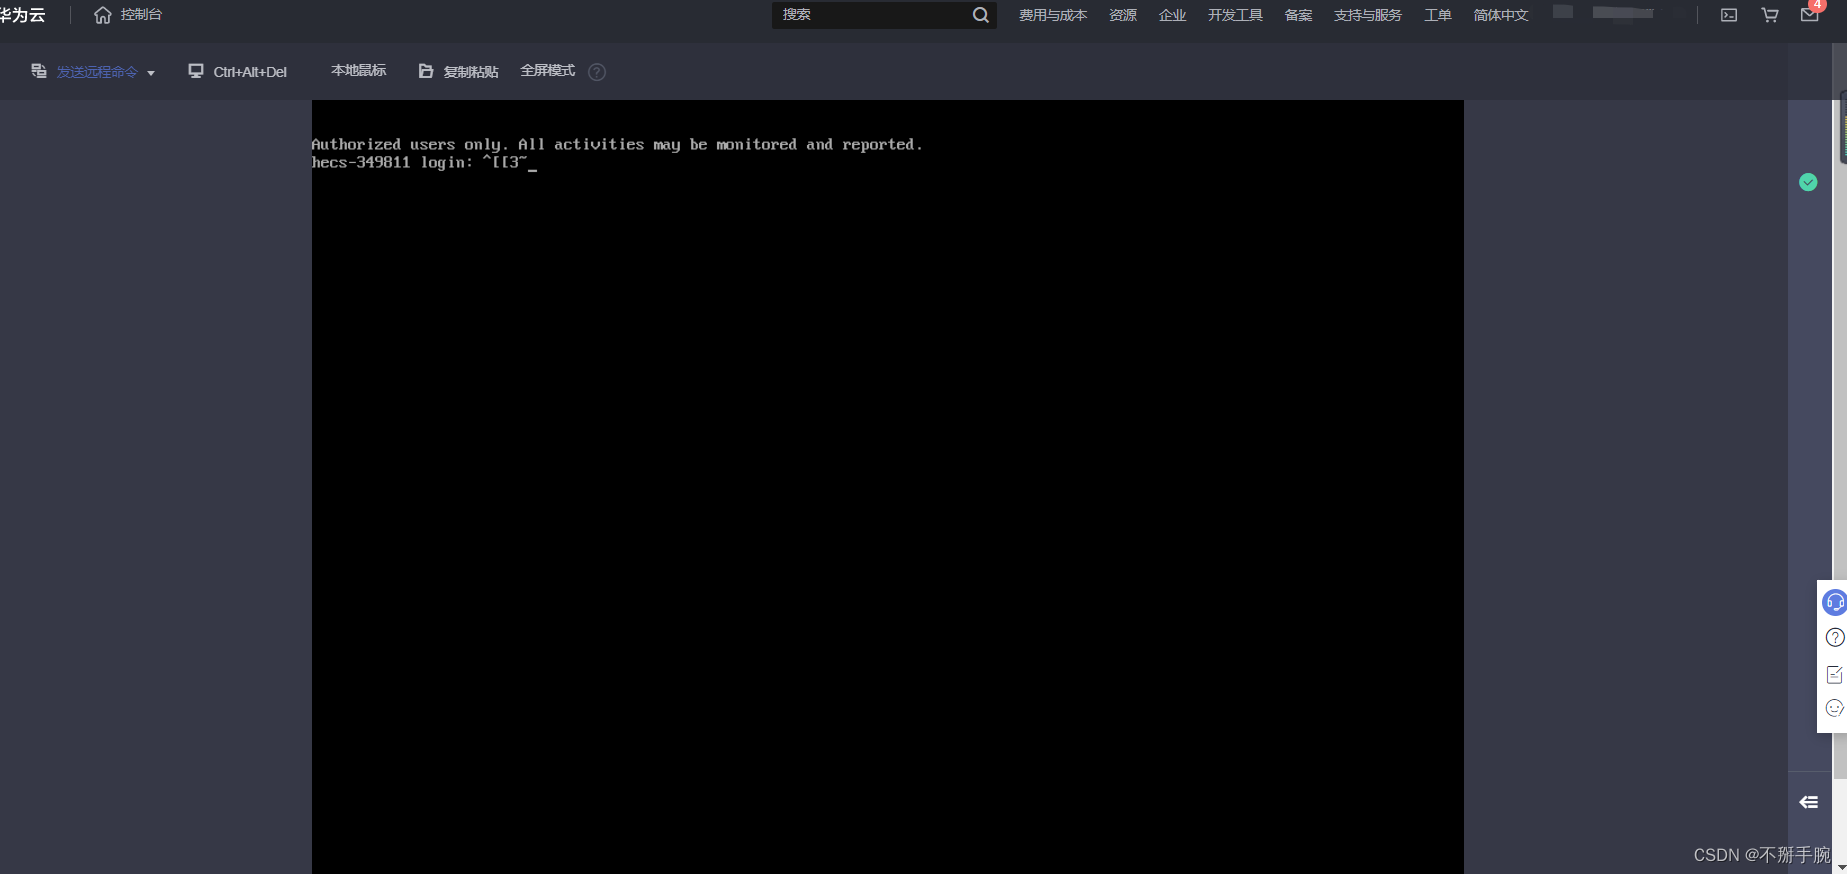Click the monitor icon beside Ctrl+Alt+Del
Viewport: 1847px width, 874px height.
pyautogui.click(x=196, y=71)
